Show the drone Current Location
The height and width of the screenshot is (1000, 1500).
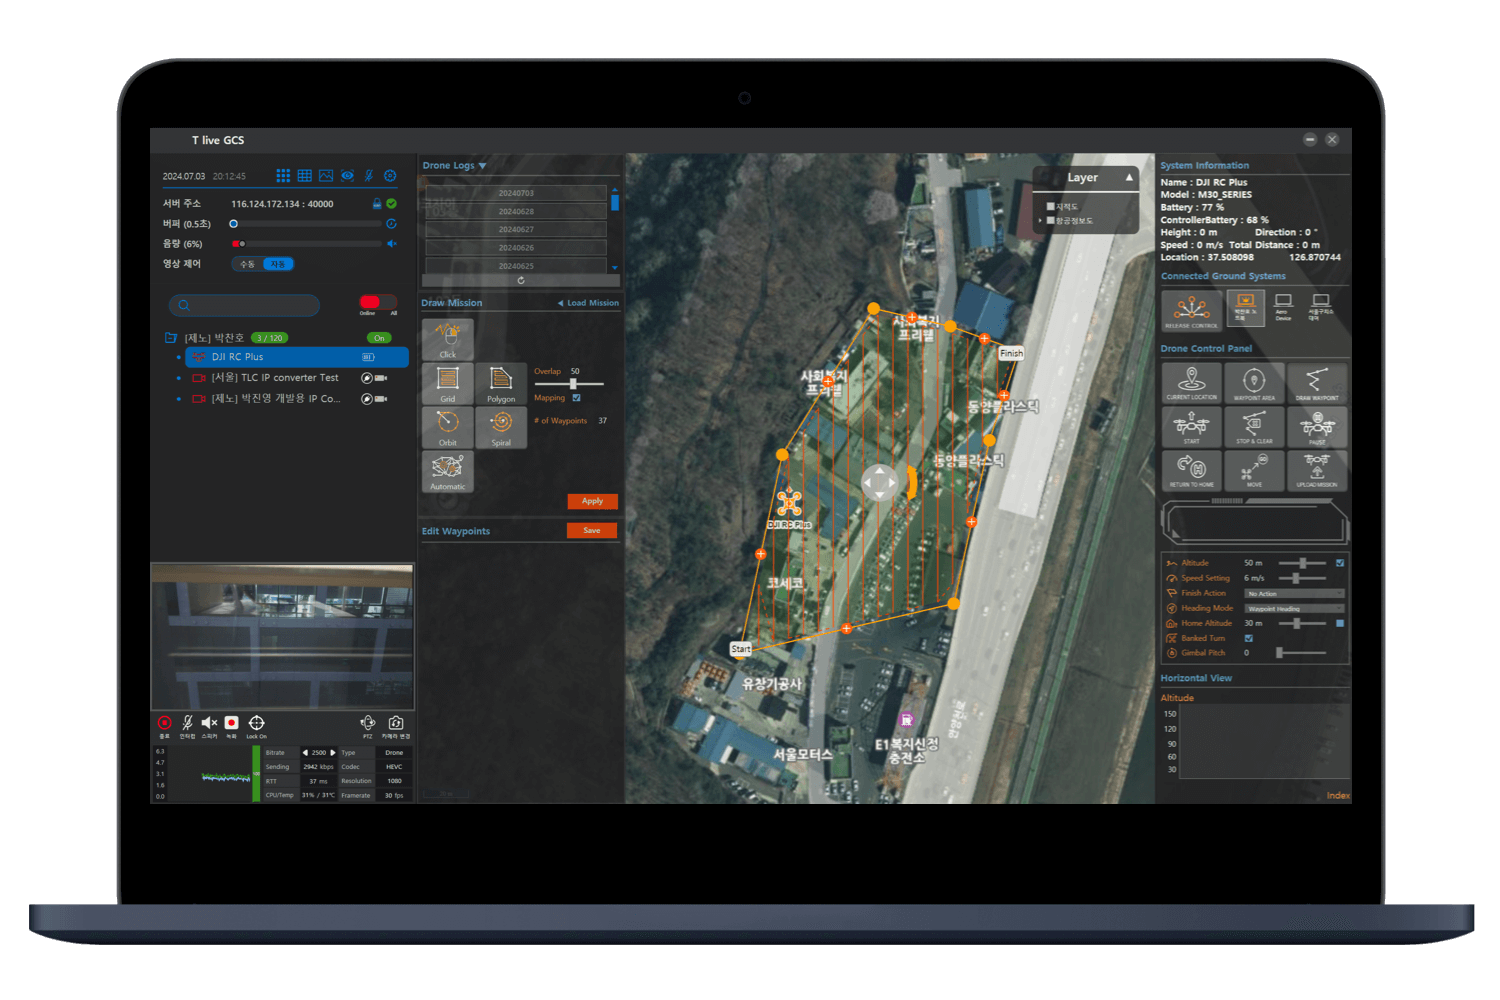pyautogui.click(x=1192, y=383)
